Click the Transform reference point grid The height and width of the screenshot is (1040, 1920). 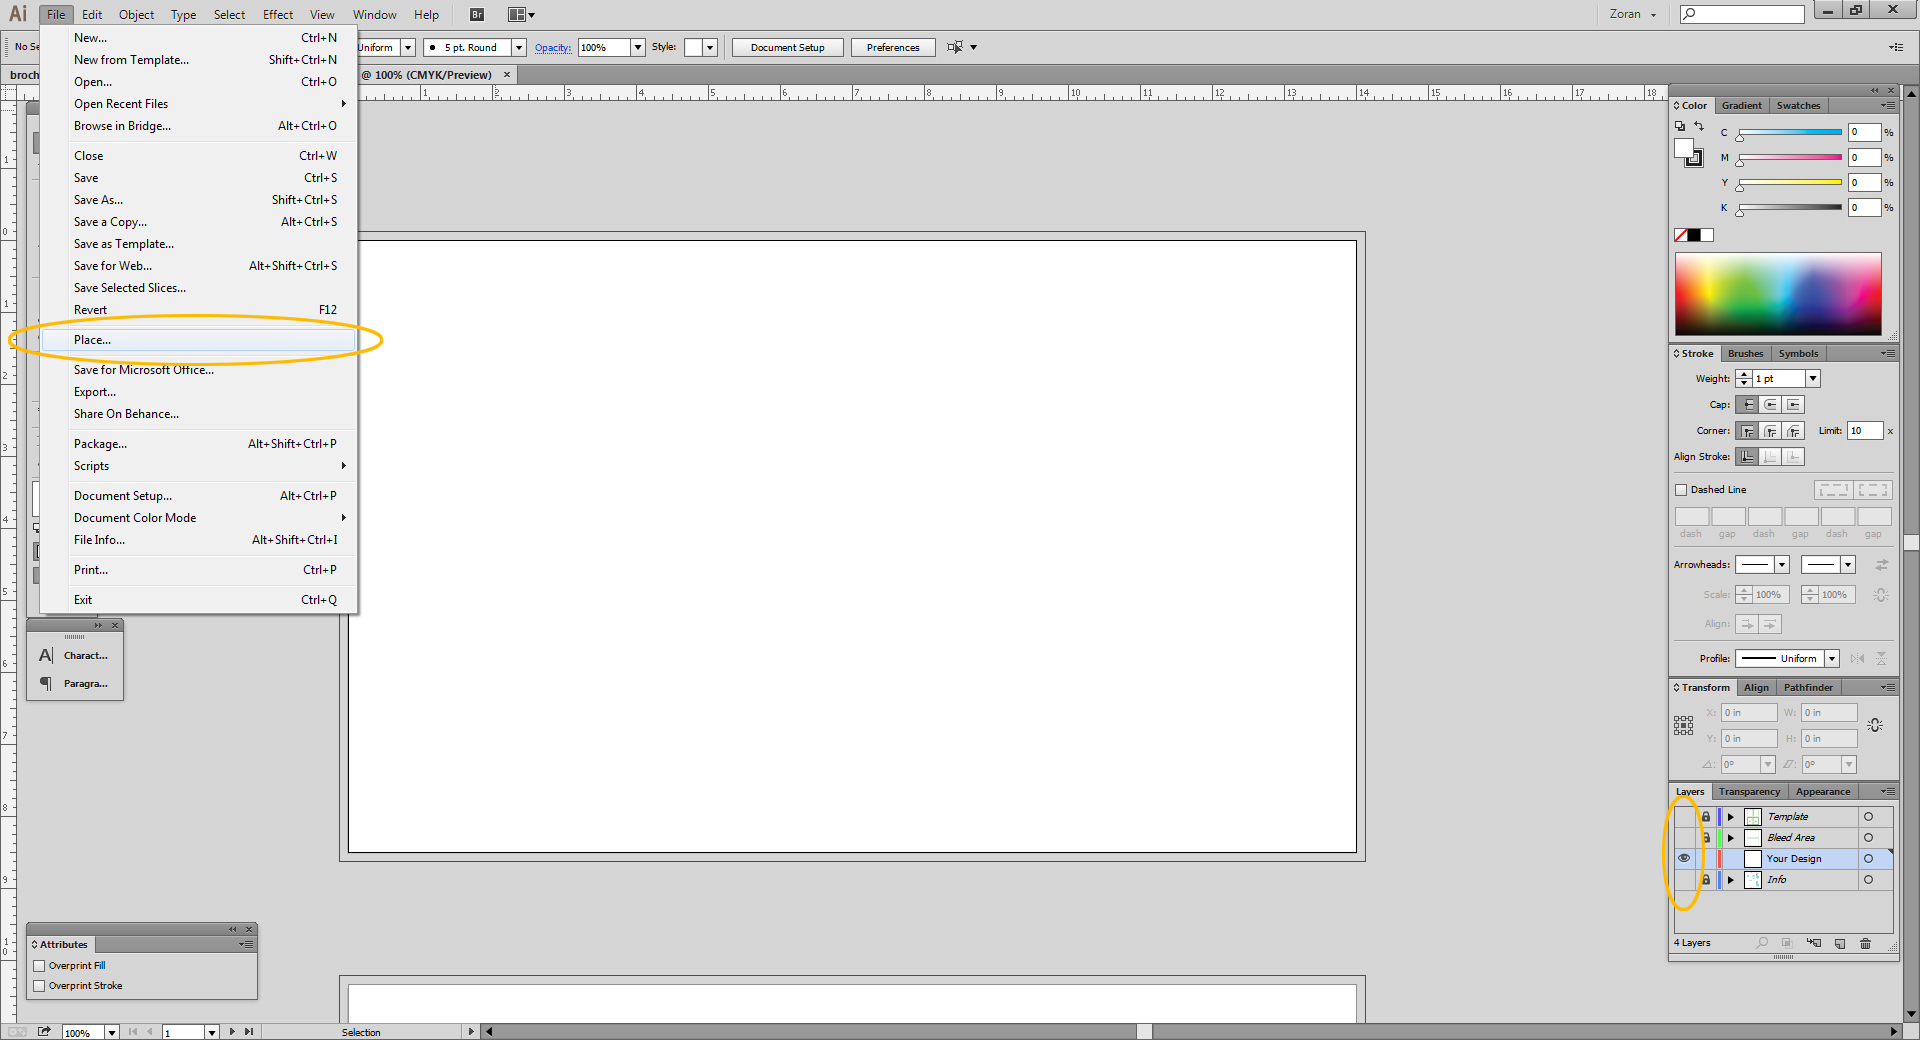(1684, 725)
